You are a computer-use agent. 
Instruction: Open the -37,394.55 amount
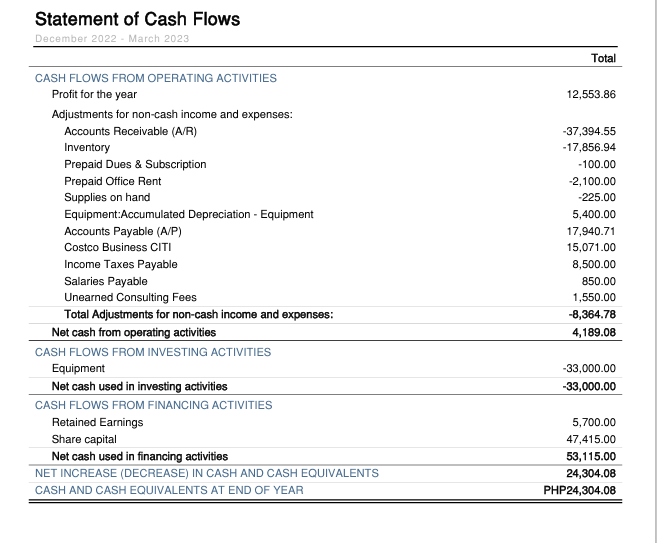tap(589, 131)
